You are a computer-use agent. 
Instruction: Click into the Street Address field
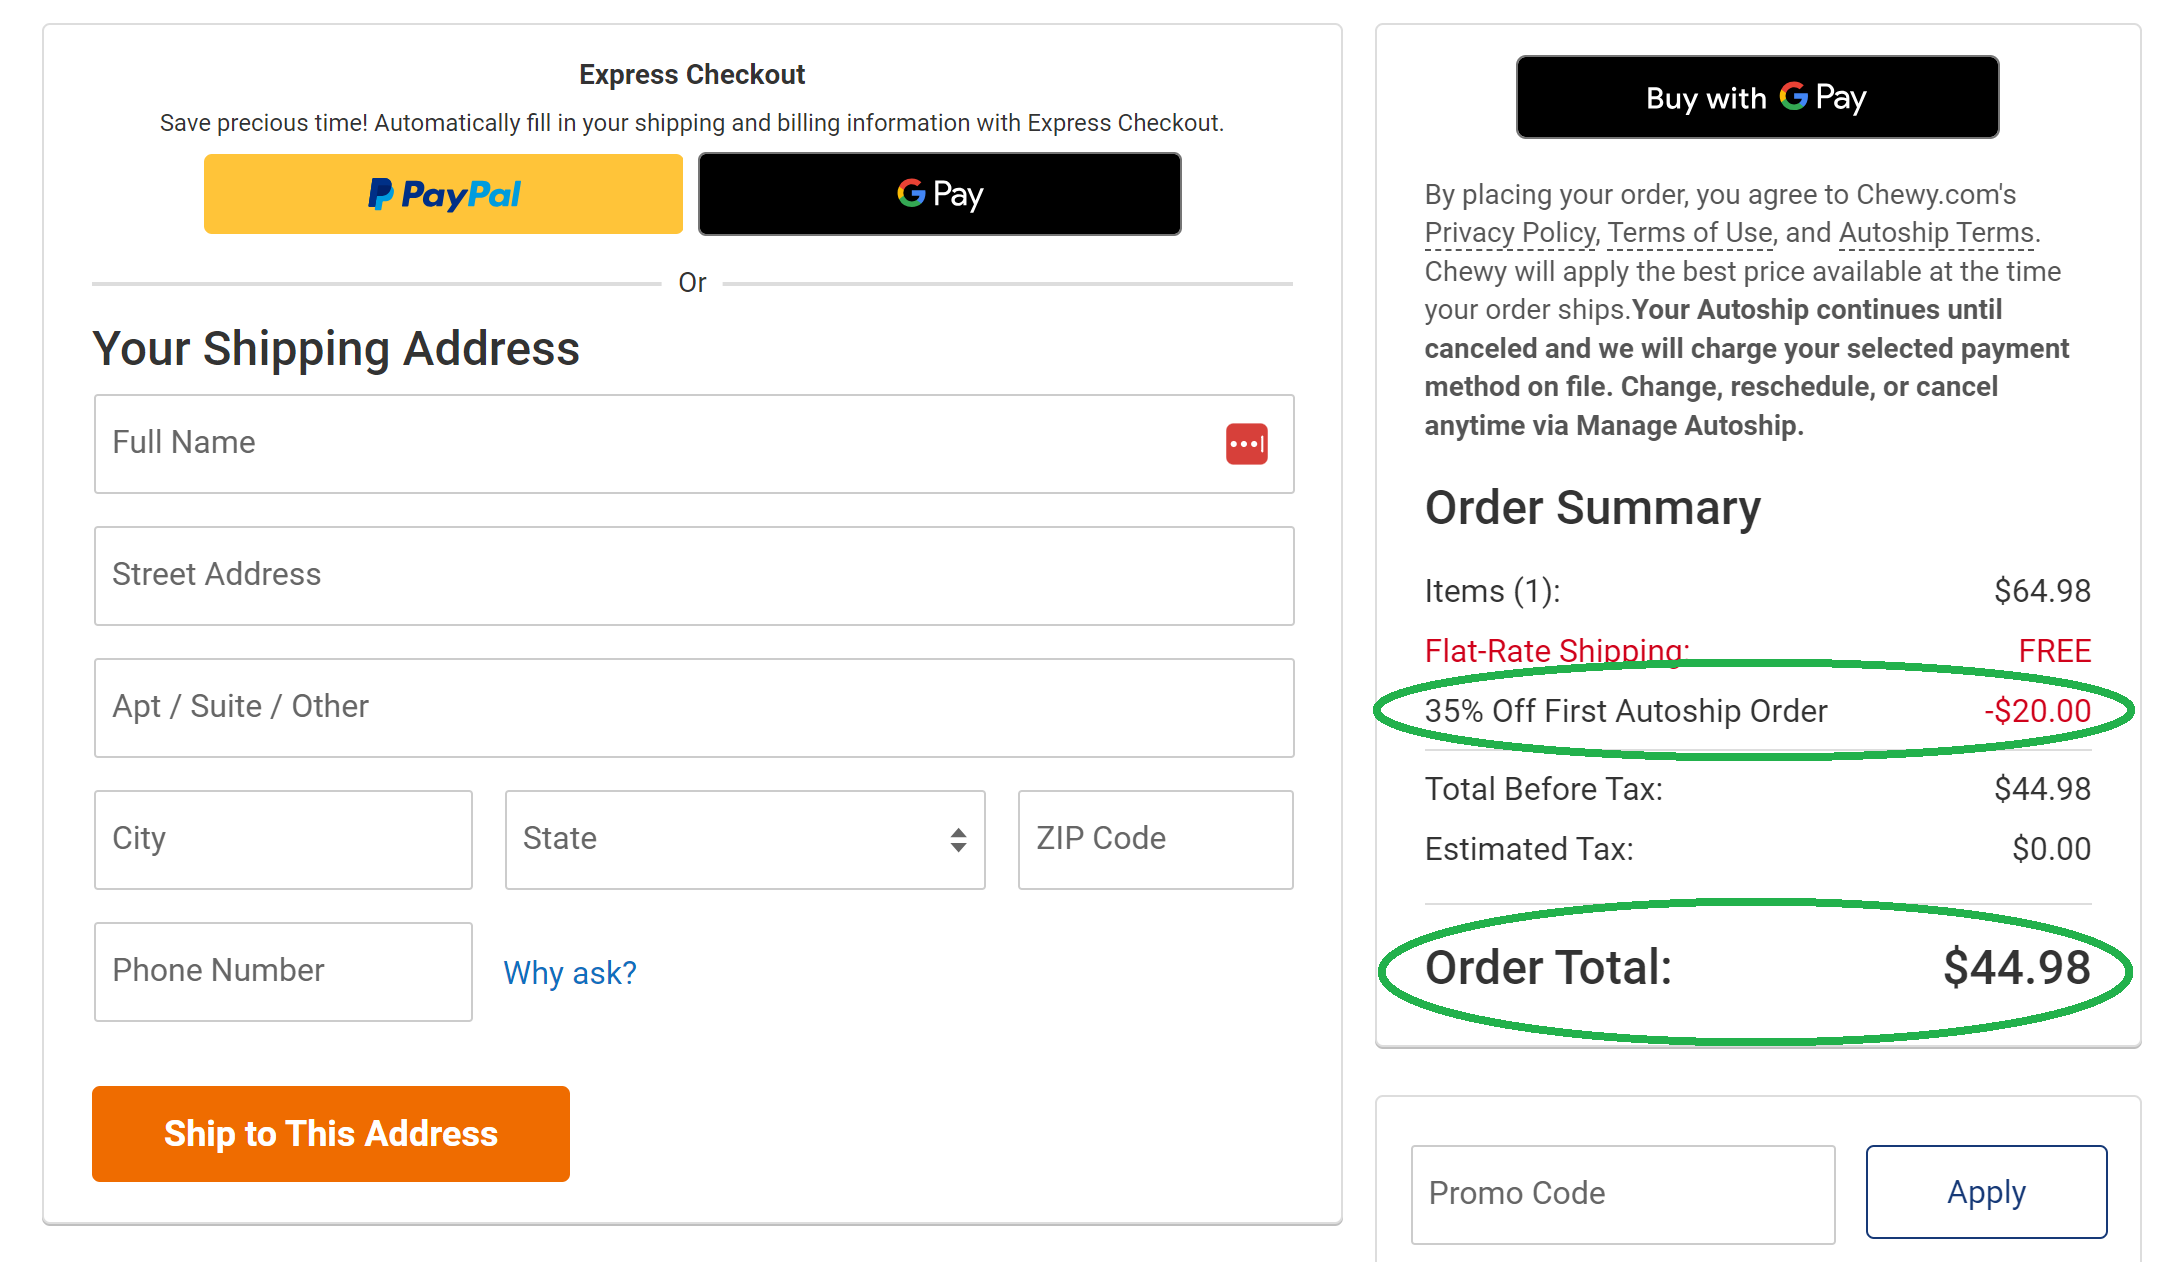pyautogui.click(x=694, y=576)
